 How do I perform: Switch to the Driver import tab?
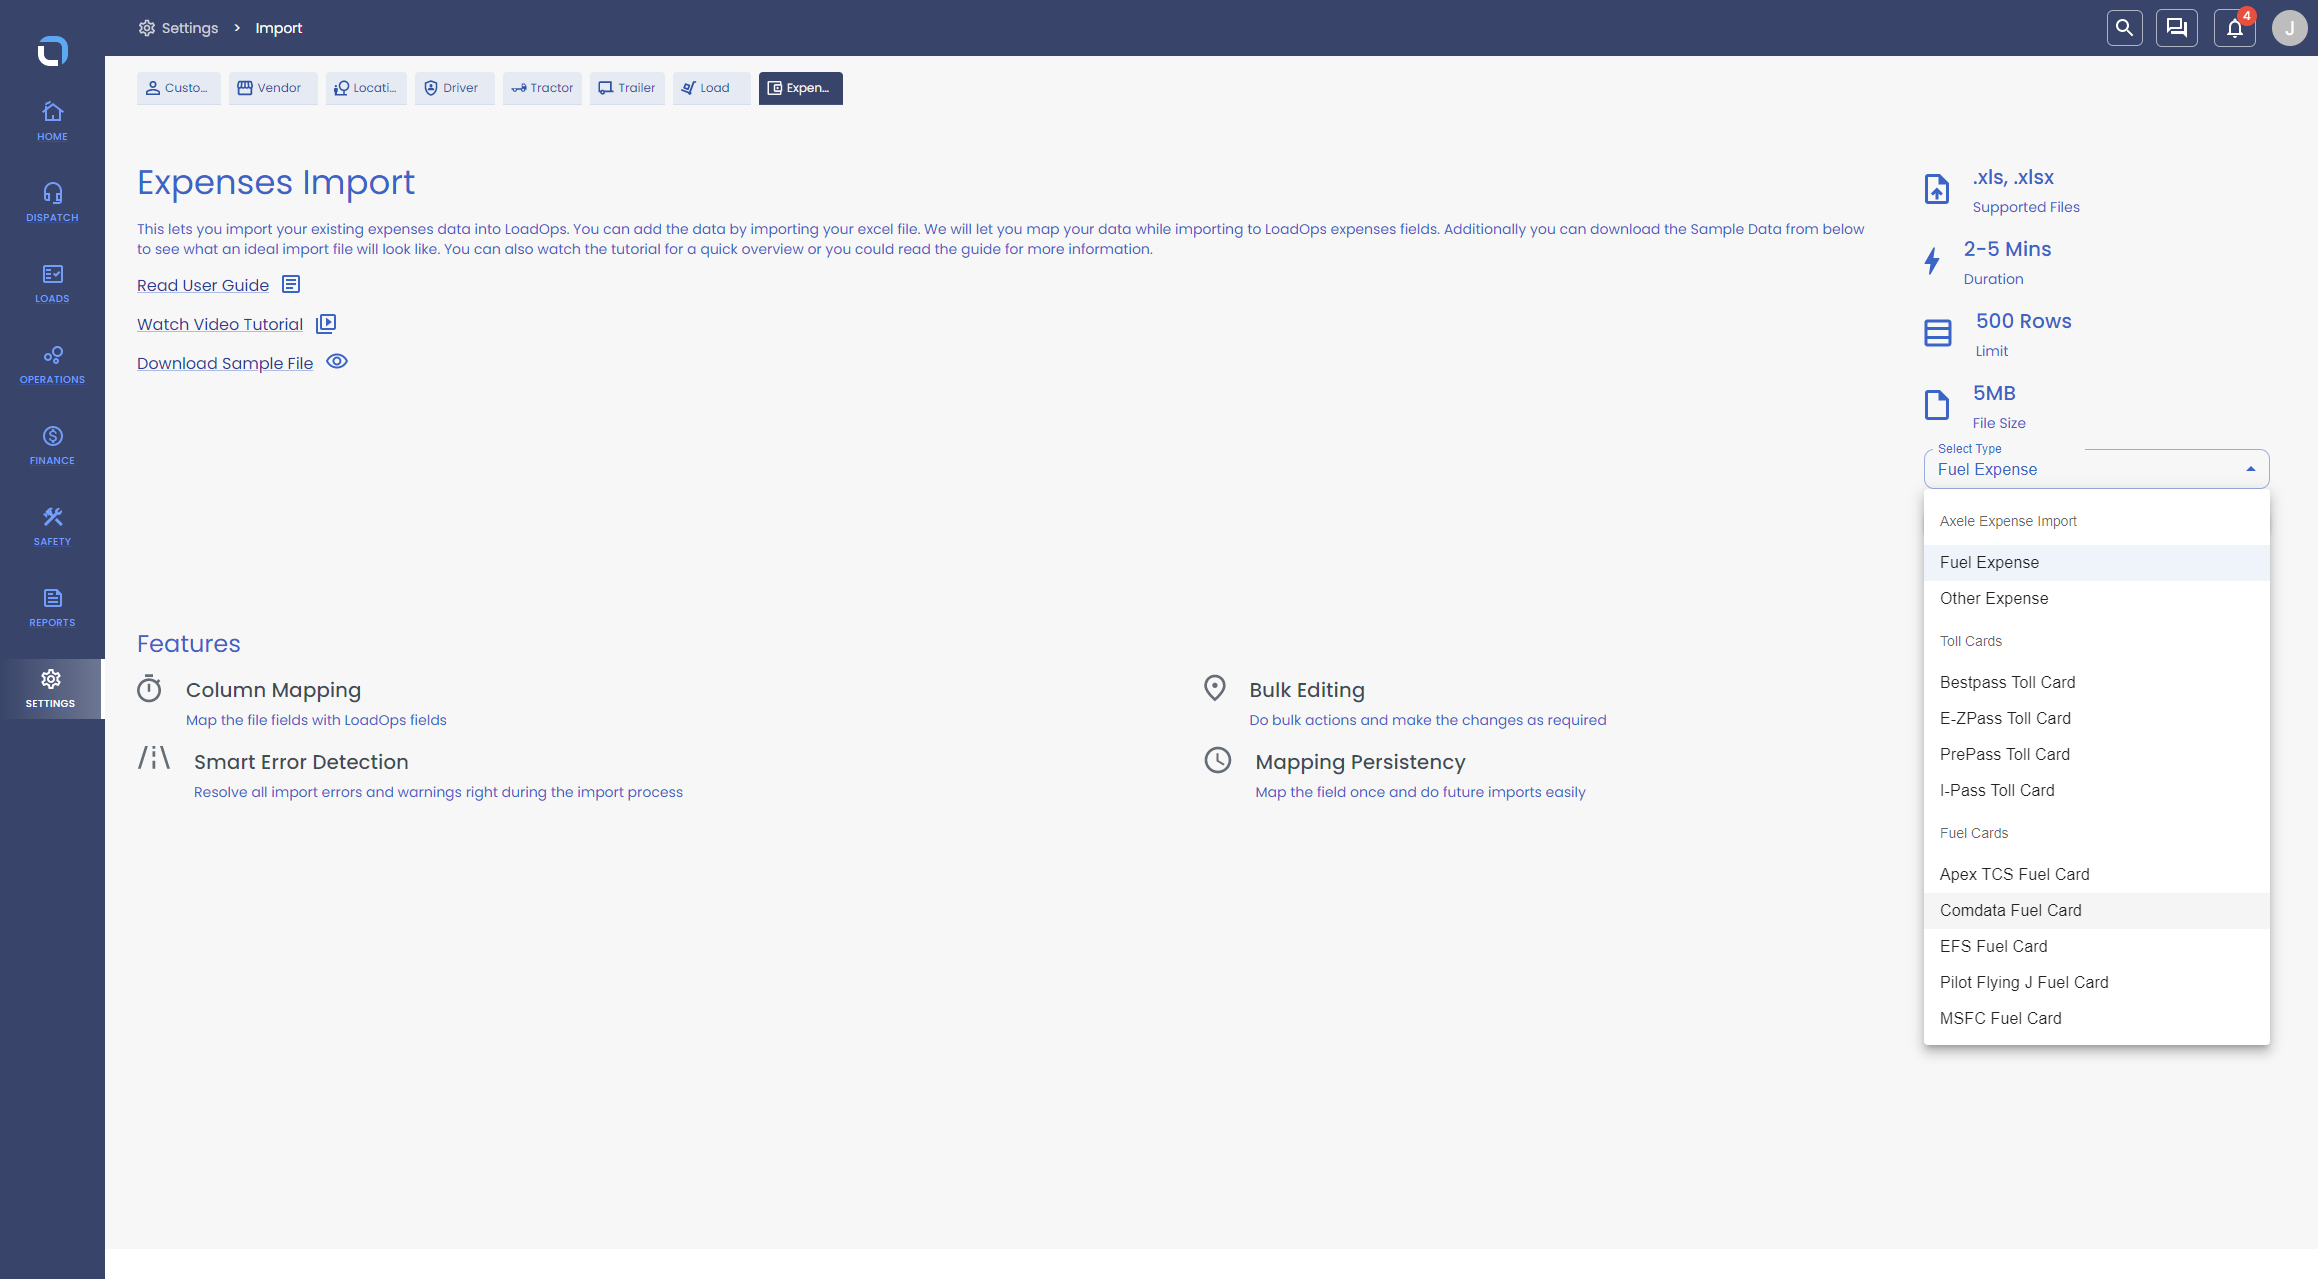tap(454, 88)
